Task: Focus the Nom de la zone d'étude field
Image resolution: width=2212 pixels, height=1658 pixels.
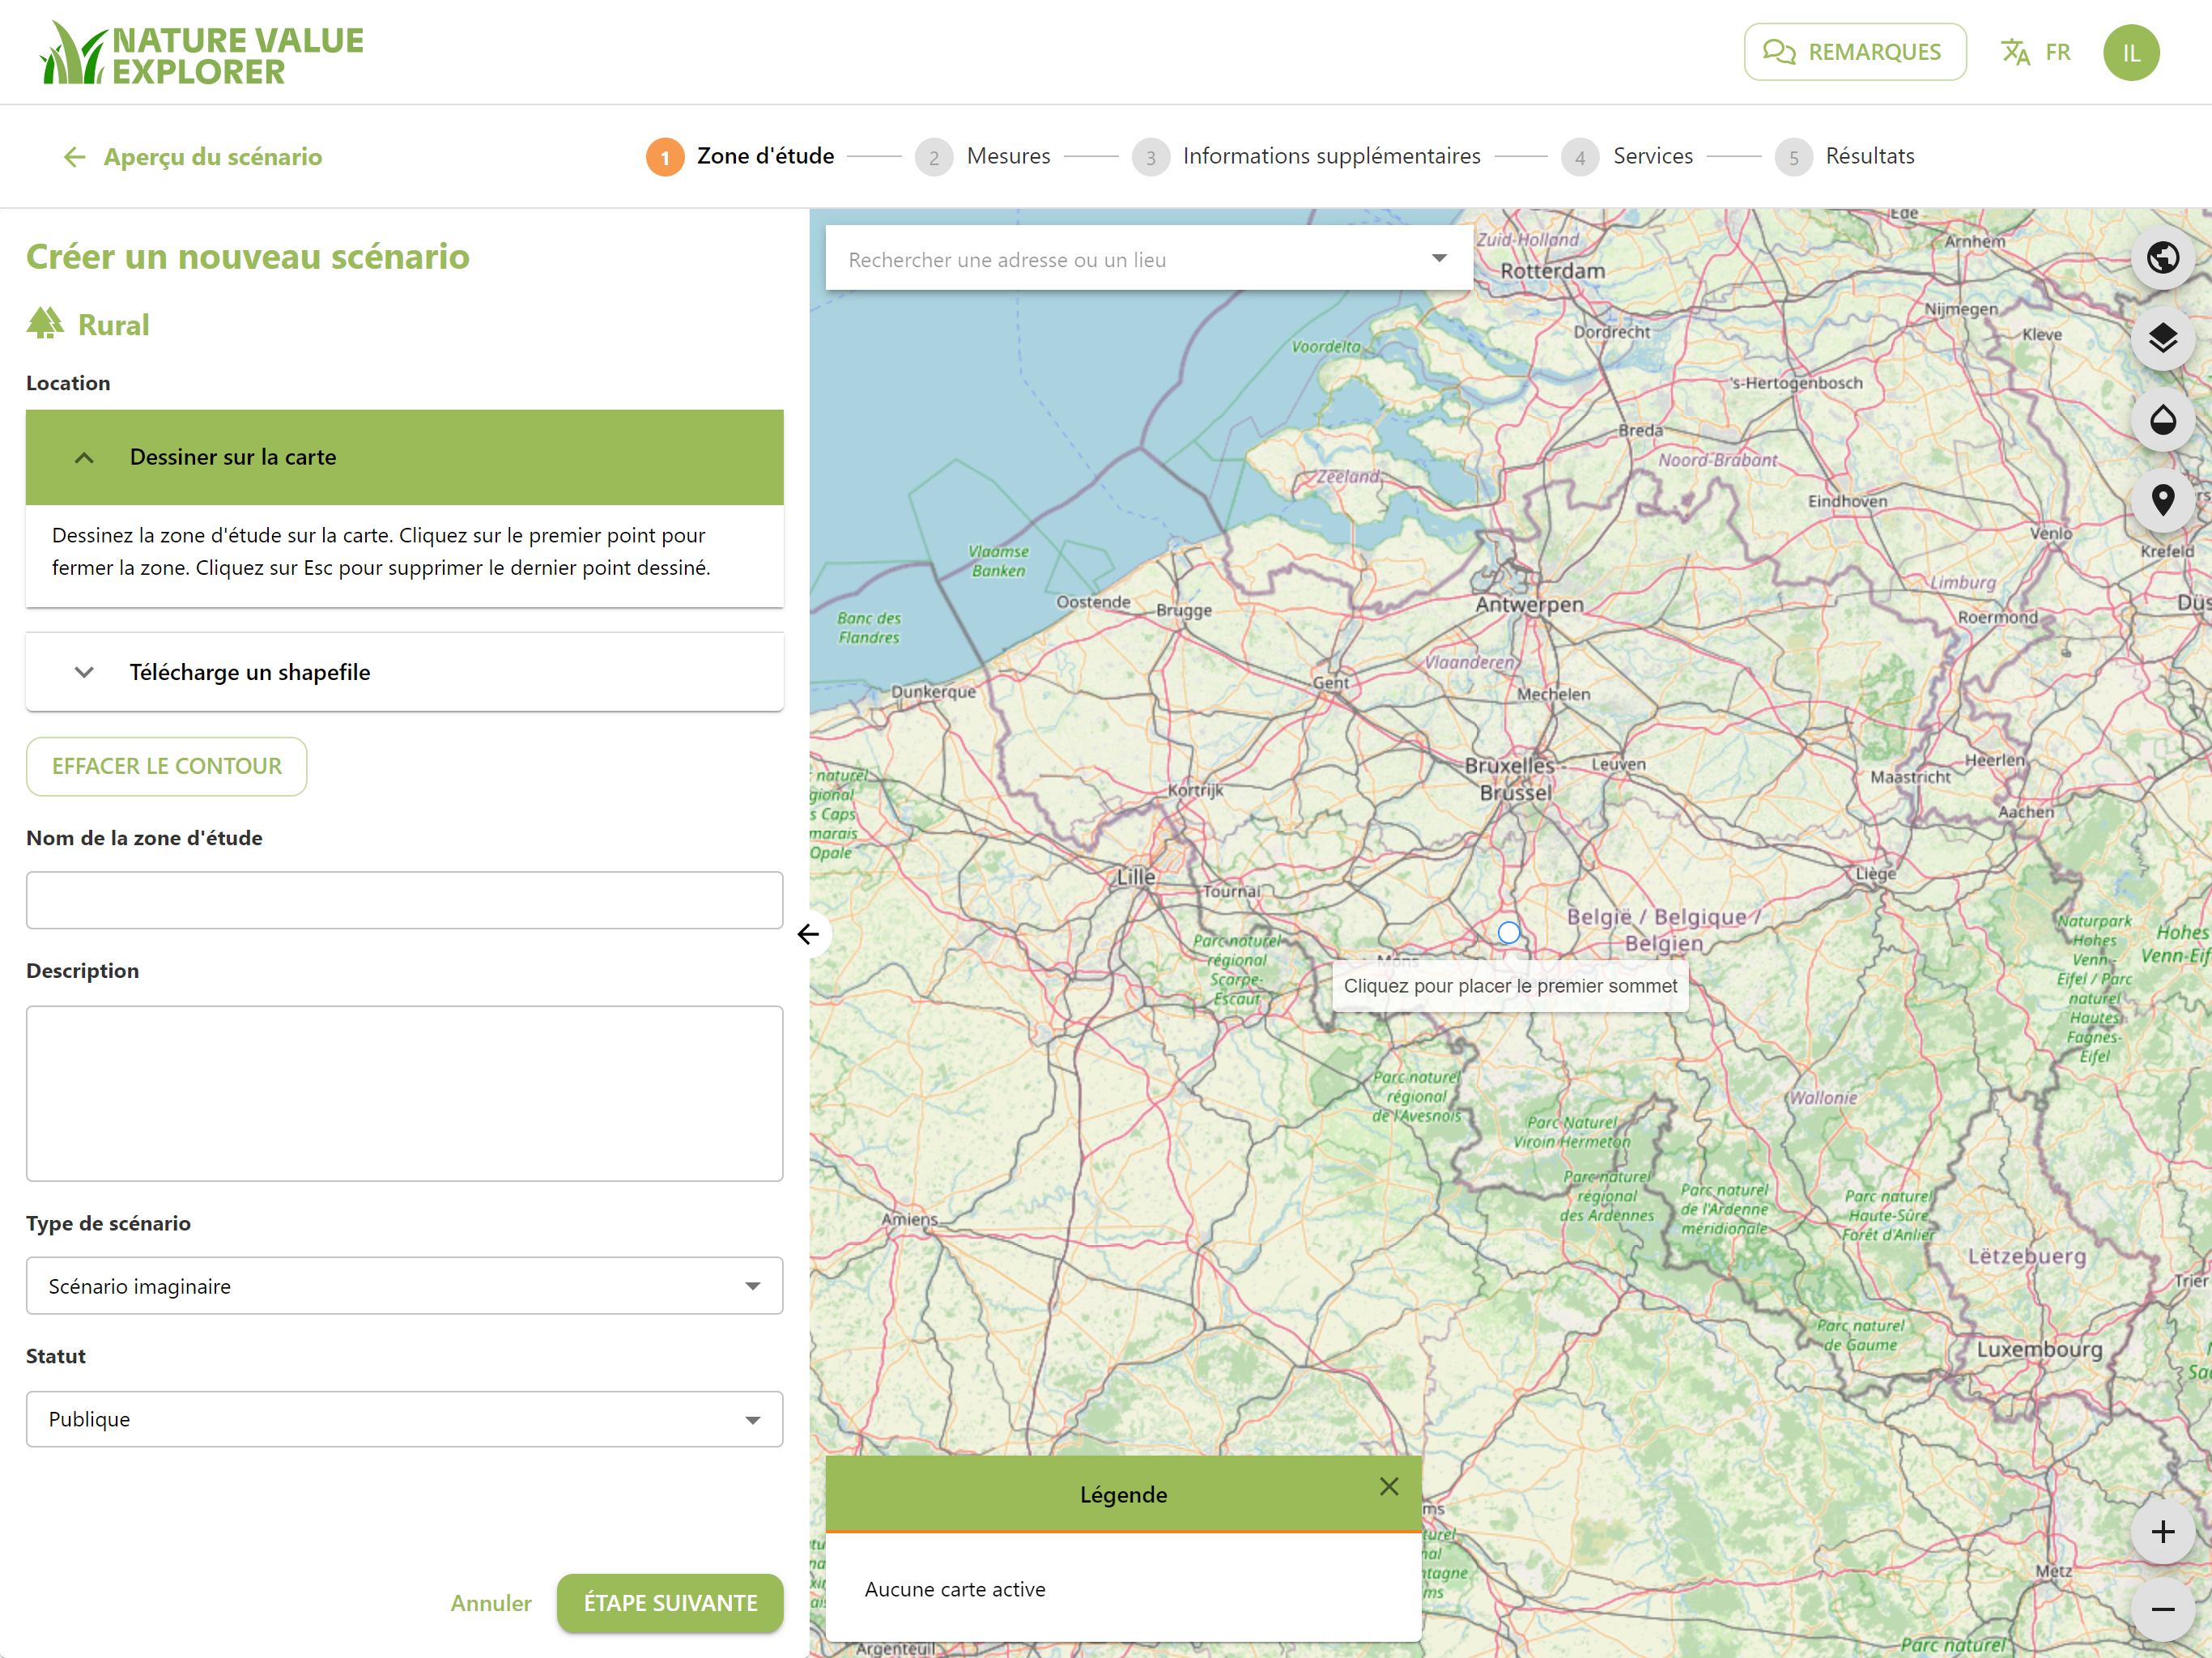Action: [x=404, y=900]
